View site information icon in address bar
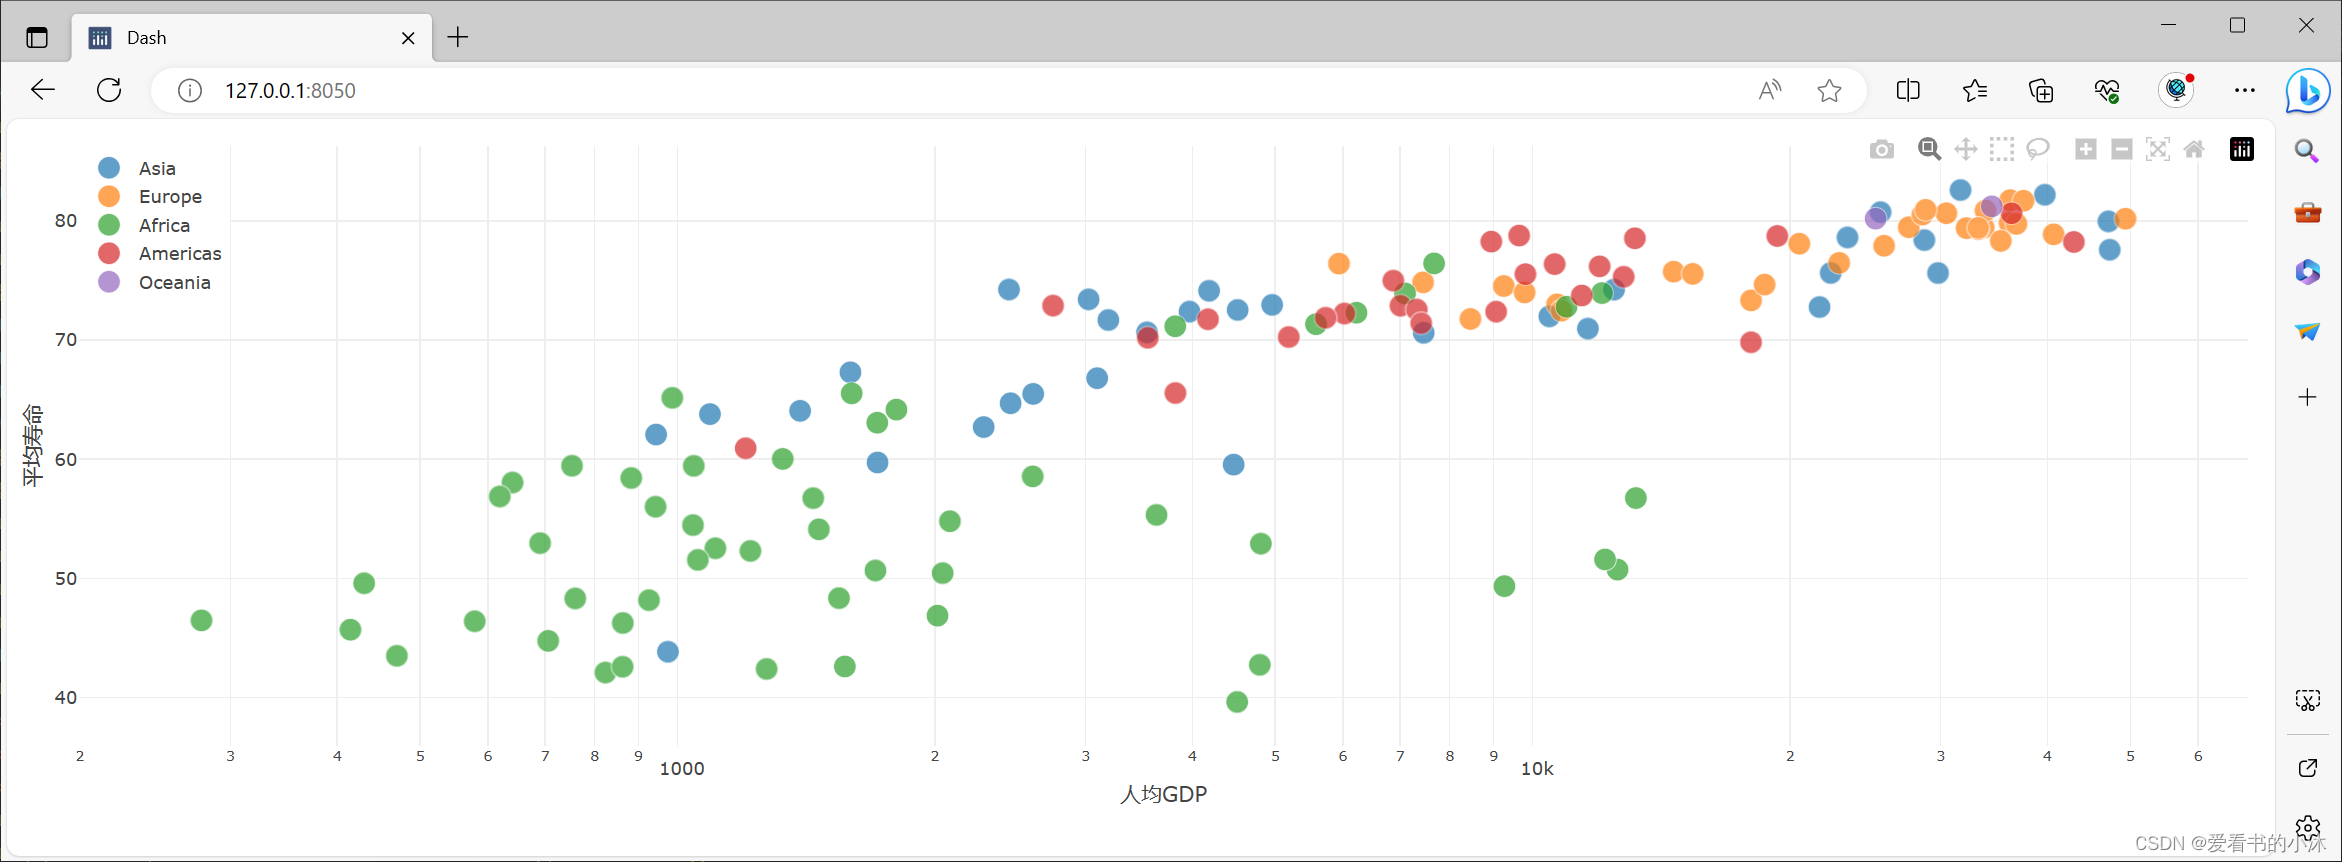Screen dimensions: 2342x862 tap(190, 91)
